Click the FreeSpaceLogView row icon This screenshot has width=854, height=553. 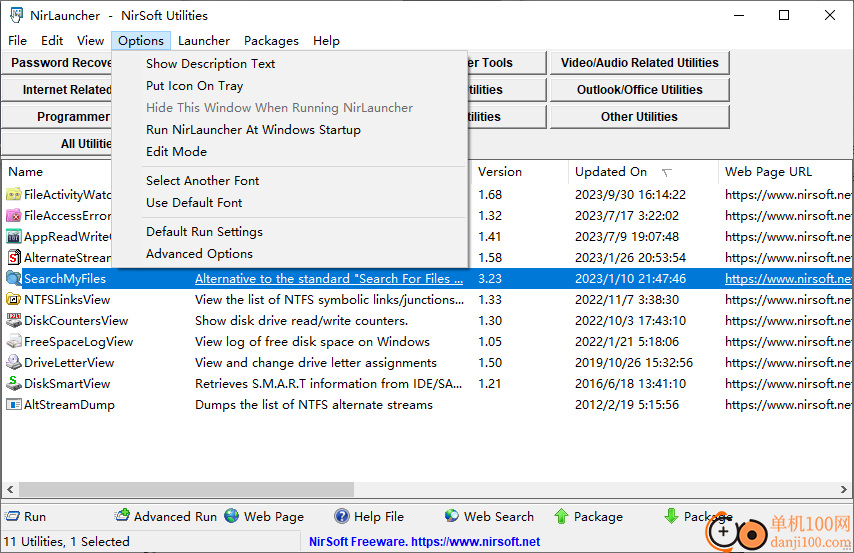[14, 342]
